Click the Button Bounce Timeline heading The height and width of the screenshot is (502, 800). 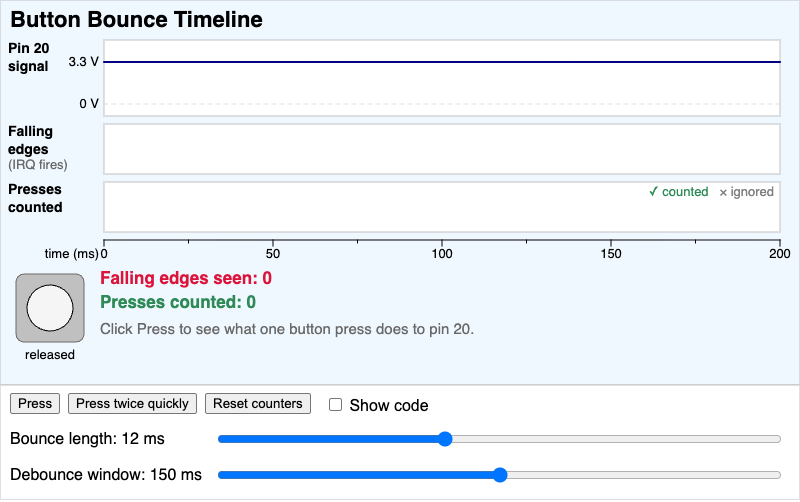click(136, 19)
